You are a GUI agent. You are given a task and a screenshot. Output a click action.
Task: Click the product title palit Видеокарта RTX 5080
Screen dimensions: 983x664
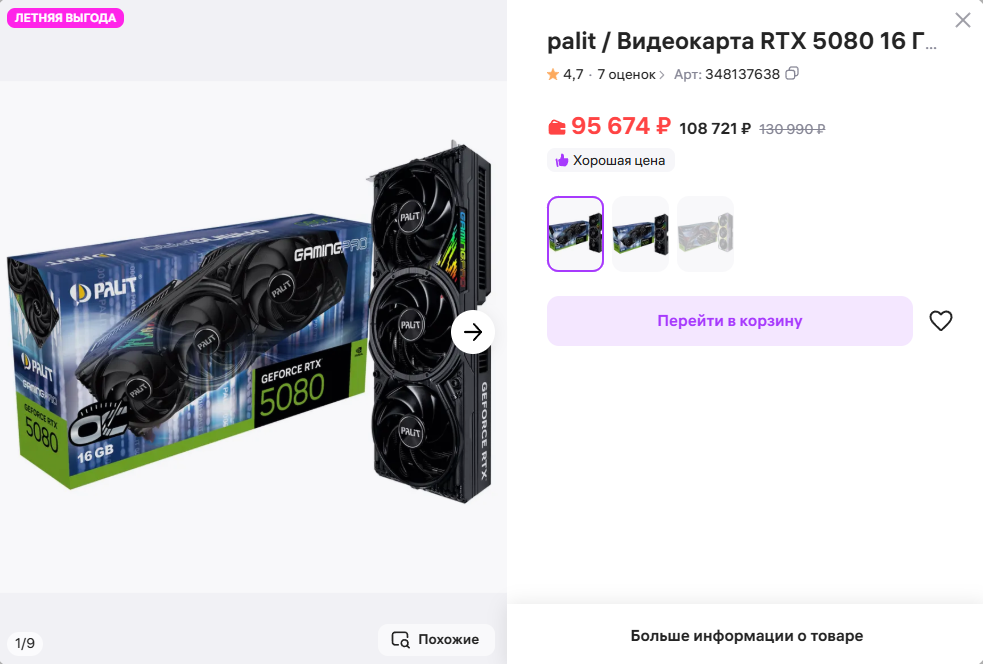click(742, 41)
